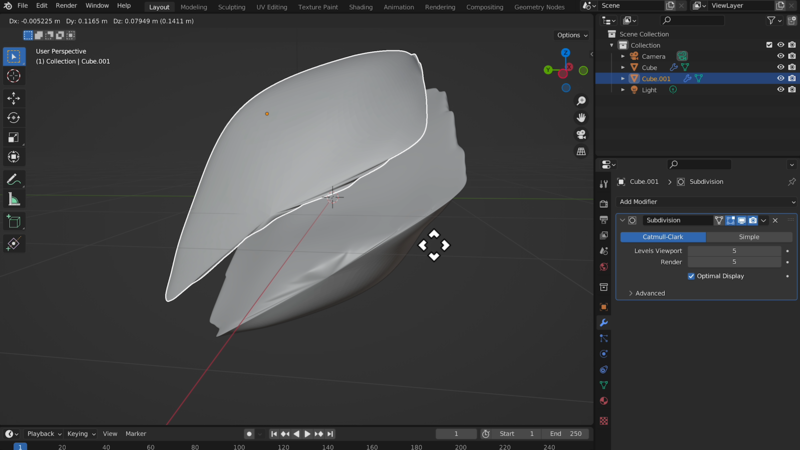Toggle Collection exclude checkbox in outliner
Image resolution: width=800 pixels, height=450 pixels.
coord(769,45)
